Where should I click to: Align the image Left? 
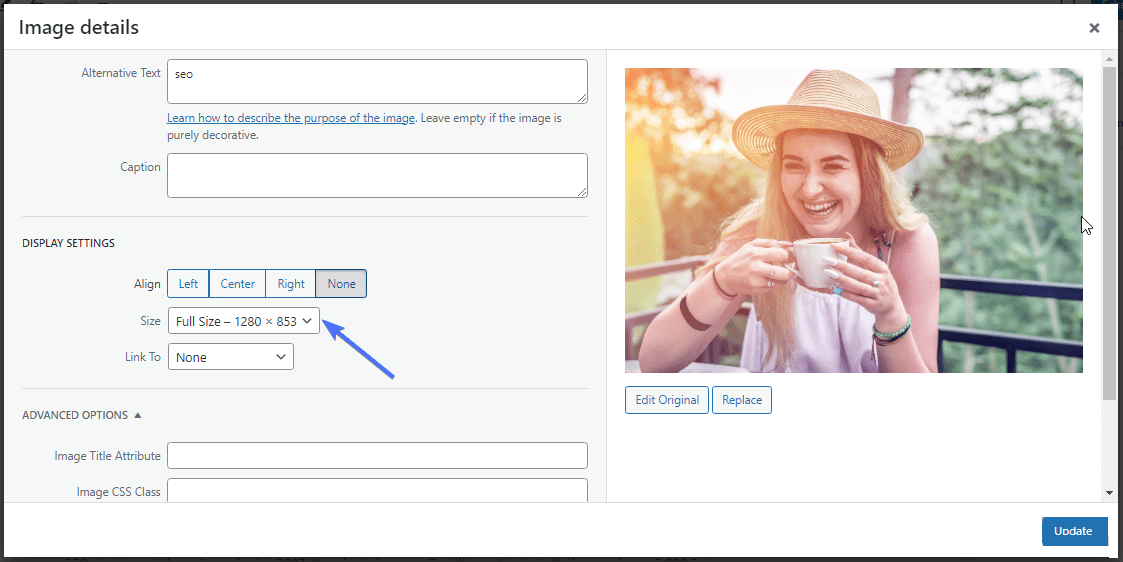tap(188, 284)
